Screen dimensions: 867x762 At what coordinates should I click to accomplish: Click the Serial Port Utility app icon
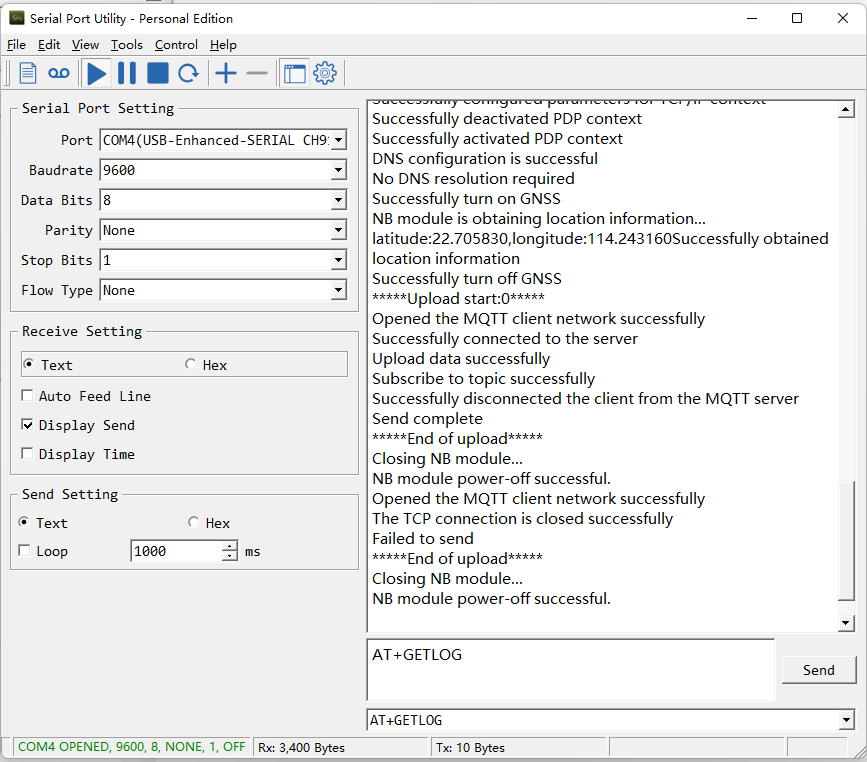click(x=17, y=18)
